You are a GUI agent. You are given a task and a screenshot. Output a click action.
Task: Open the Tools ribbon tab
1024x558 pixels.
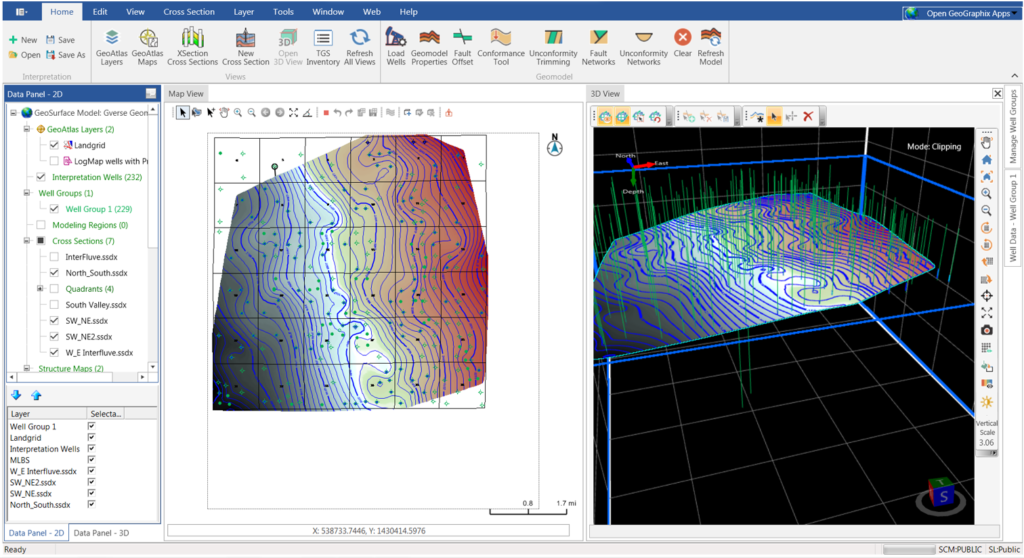[283, 12]
